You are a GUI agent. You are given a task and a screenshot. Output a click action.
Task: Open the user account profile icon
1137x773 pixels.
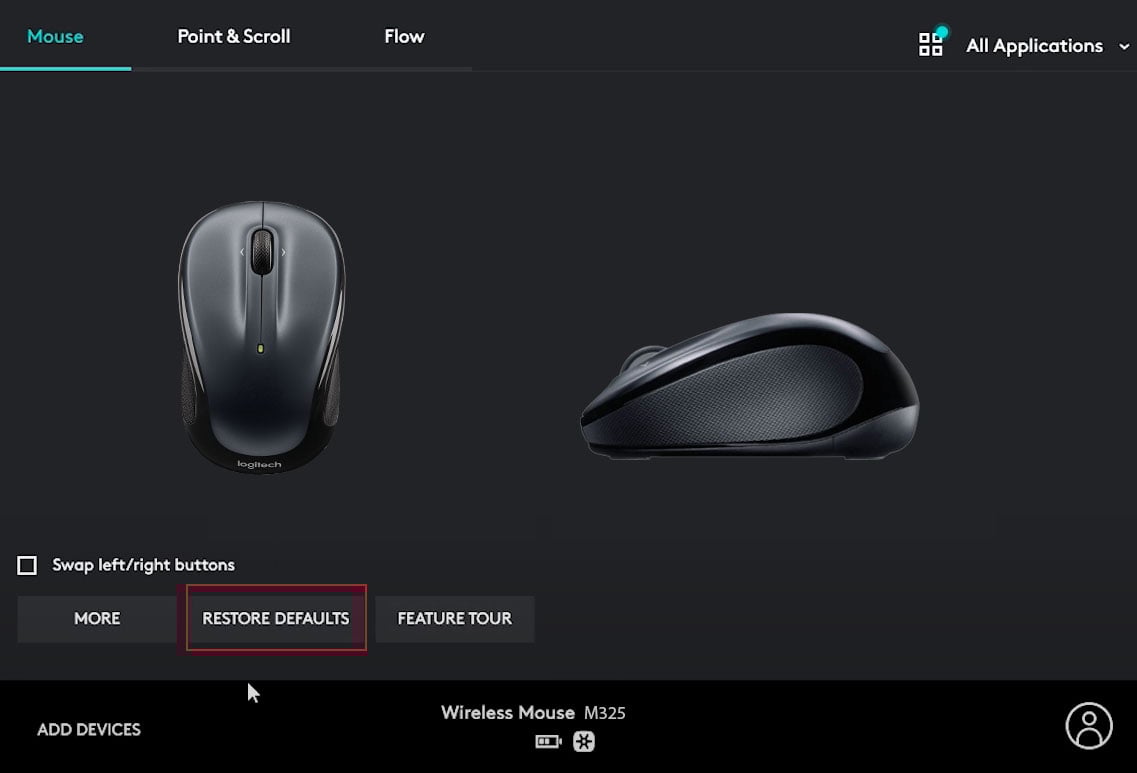pyautogui.click(x=1088, y=725)
